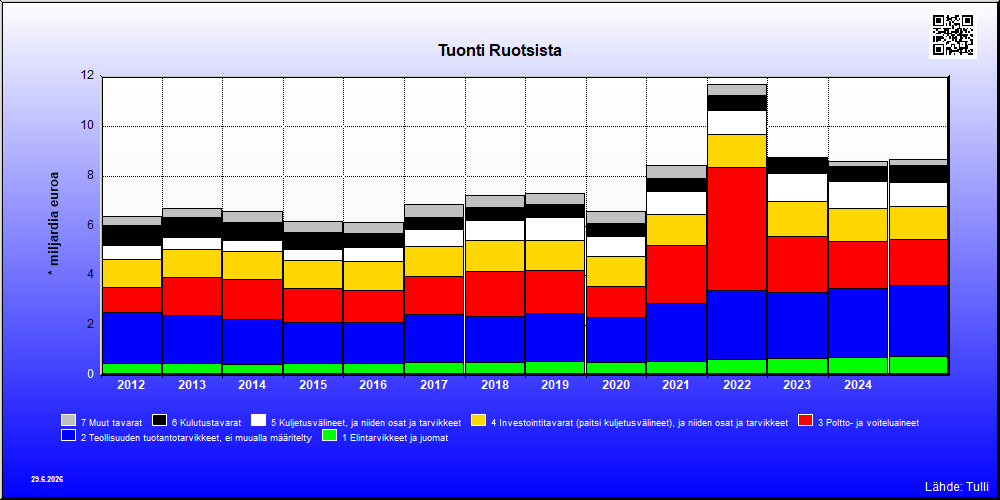
Task: Click the 2018 x-axis label
Action: (x=495, y=385)
